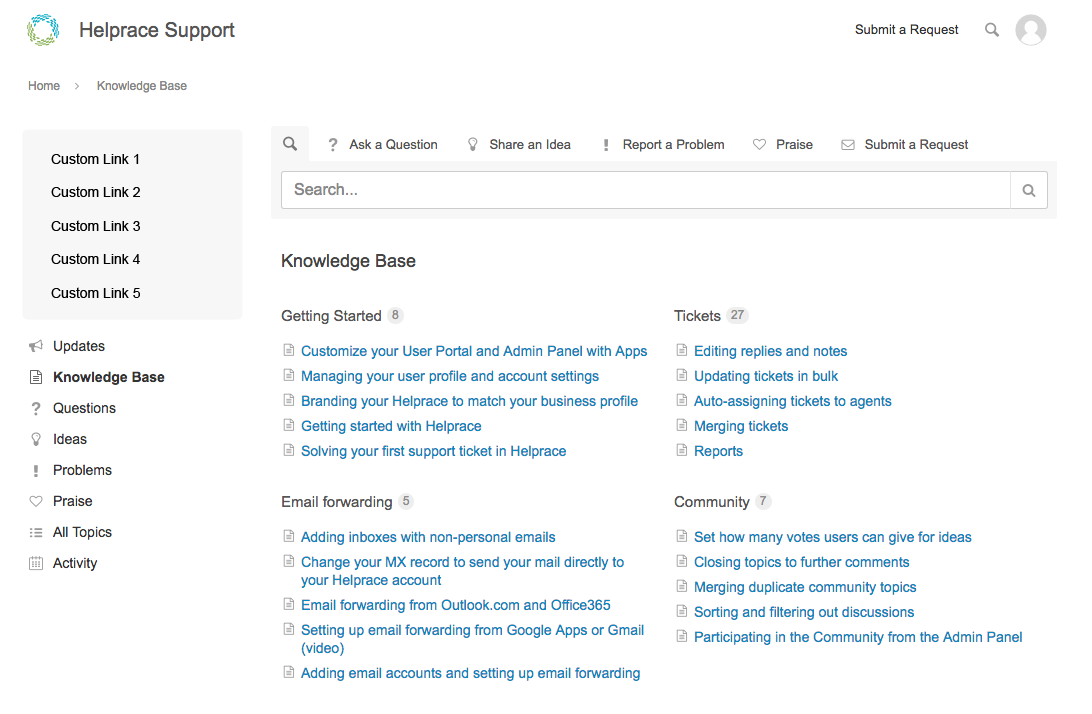Open the Merging tickets article
This screenshot has width=1092, height=714.
(741, 426)
